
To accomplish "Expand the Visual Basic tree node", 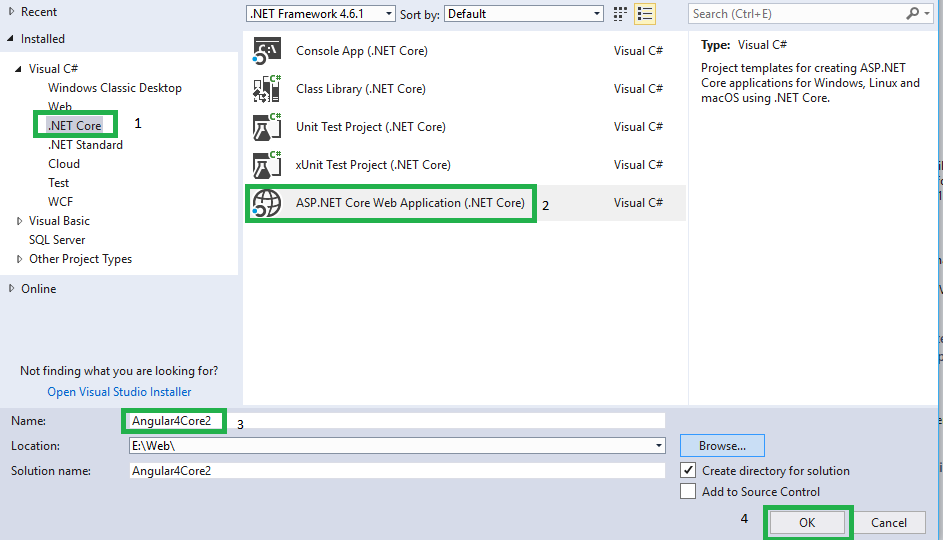I will (x=19, y=221).
